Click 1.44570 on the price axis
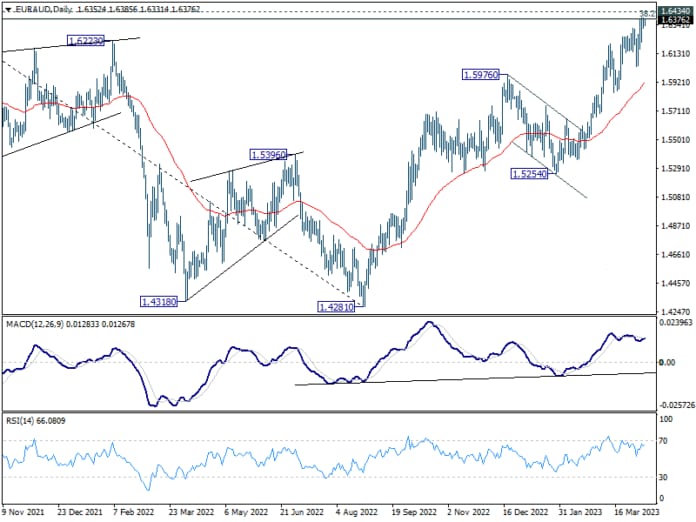The image size is (696, 522). [676, 283]
